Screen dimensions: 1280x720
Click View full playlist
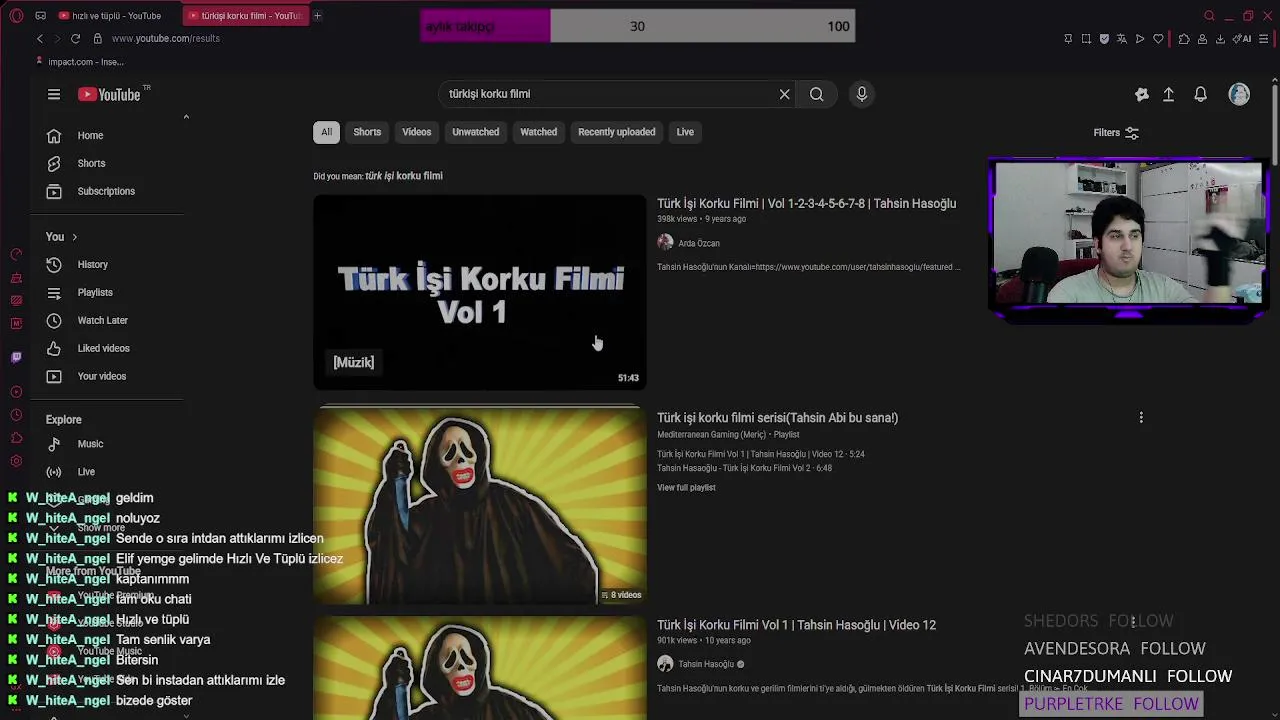click(x=686, y=488)
